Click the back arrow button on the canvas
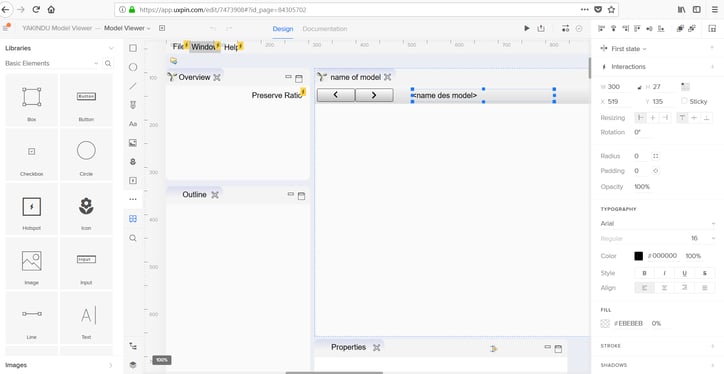Screen dimensions: 724x374 336,95
